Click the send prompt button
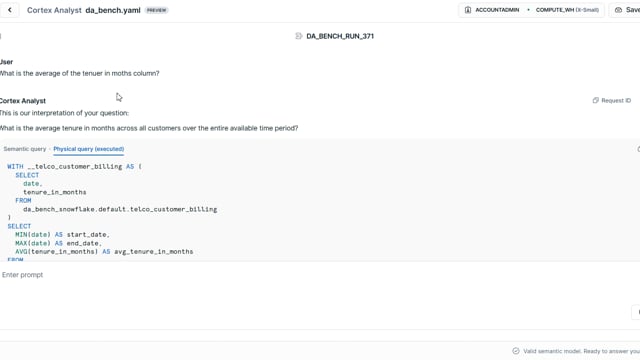 [637, 312]
